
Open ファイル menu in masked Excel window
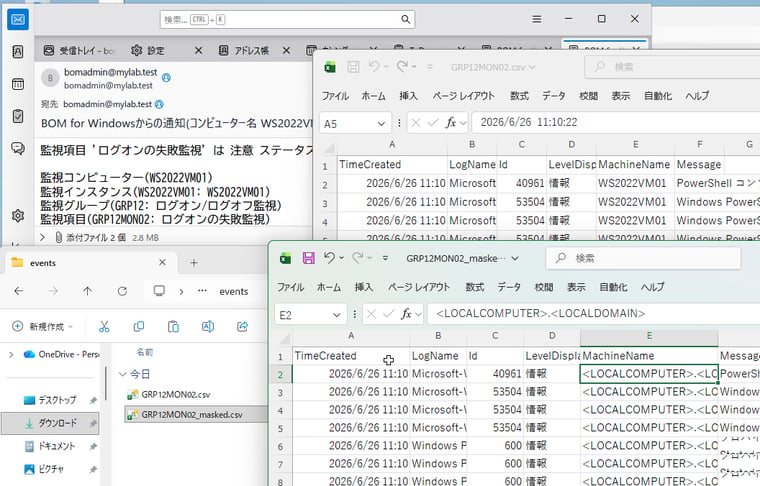(x=290, y=287)
